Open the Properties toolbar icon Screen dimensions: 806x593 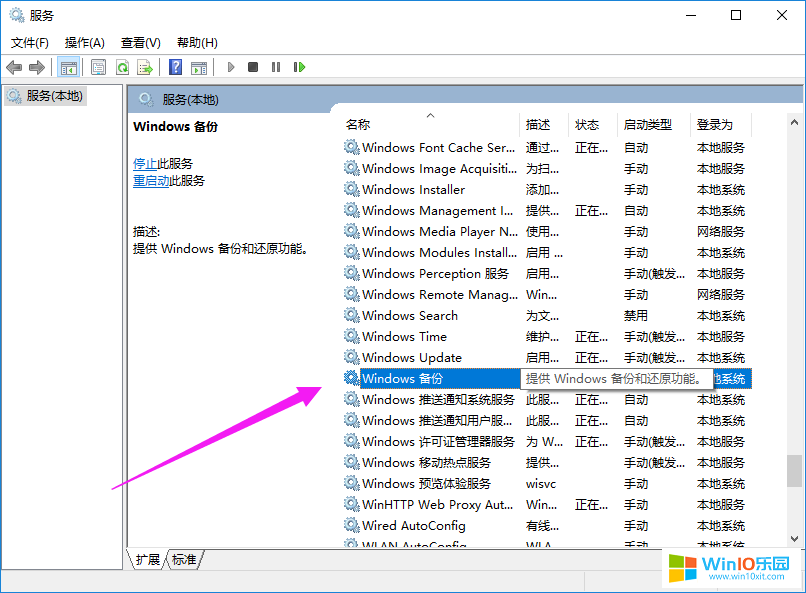[x=98, y=67]
